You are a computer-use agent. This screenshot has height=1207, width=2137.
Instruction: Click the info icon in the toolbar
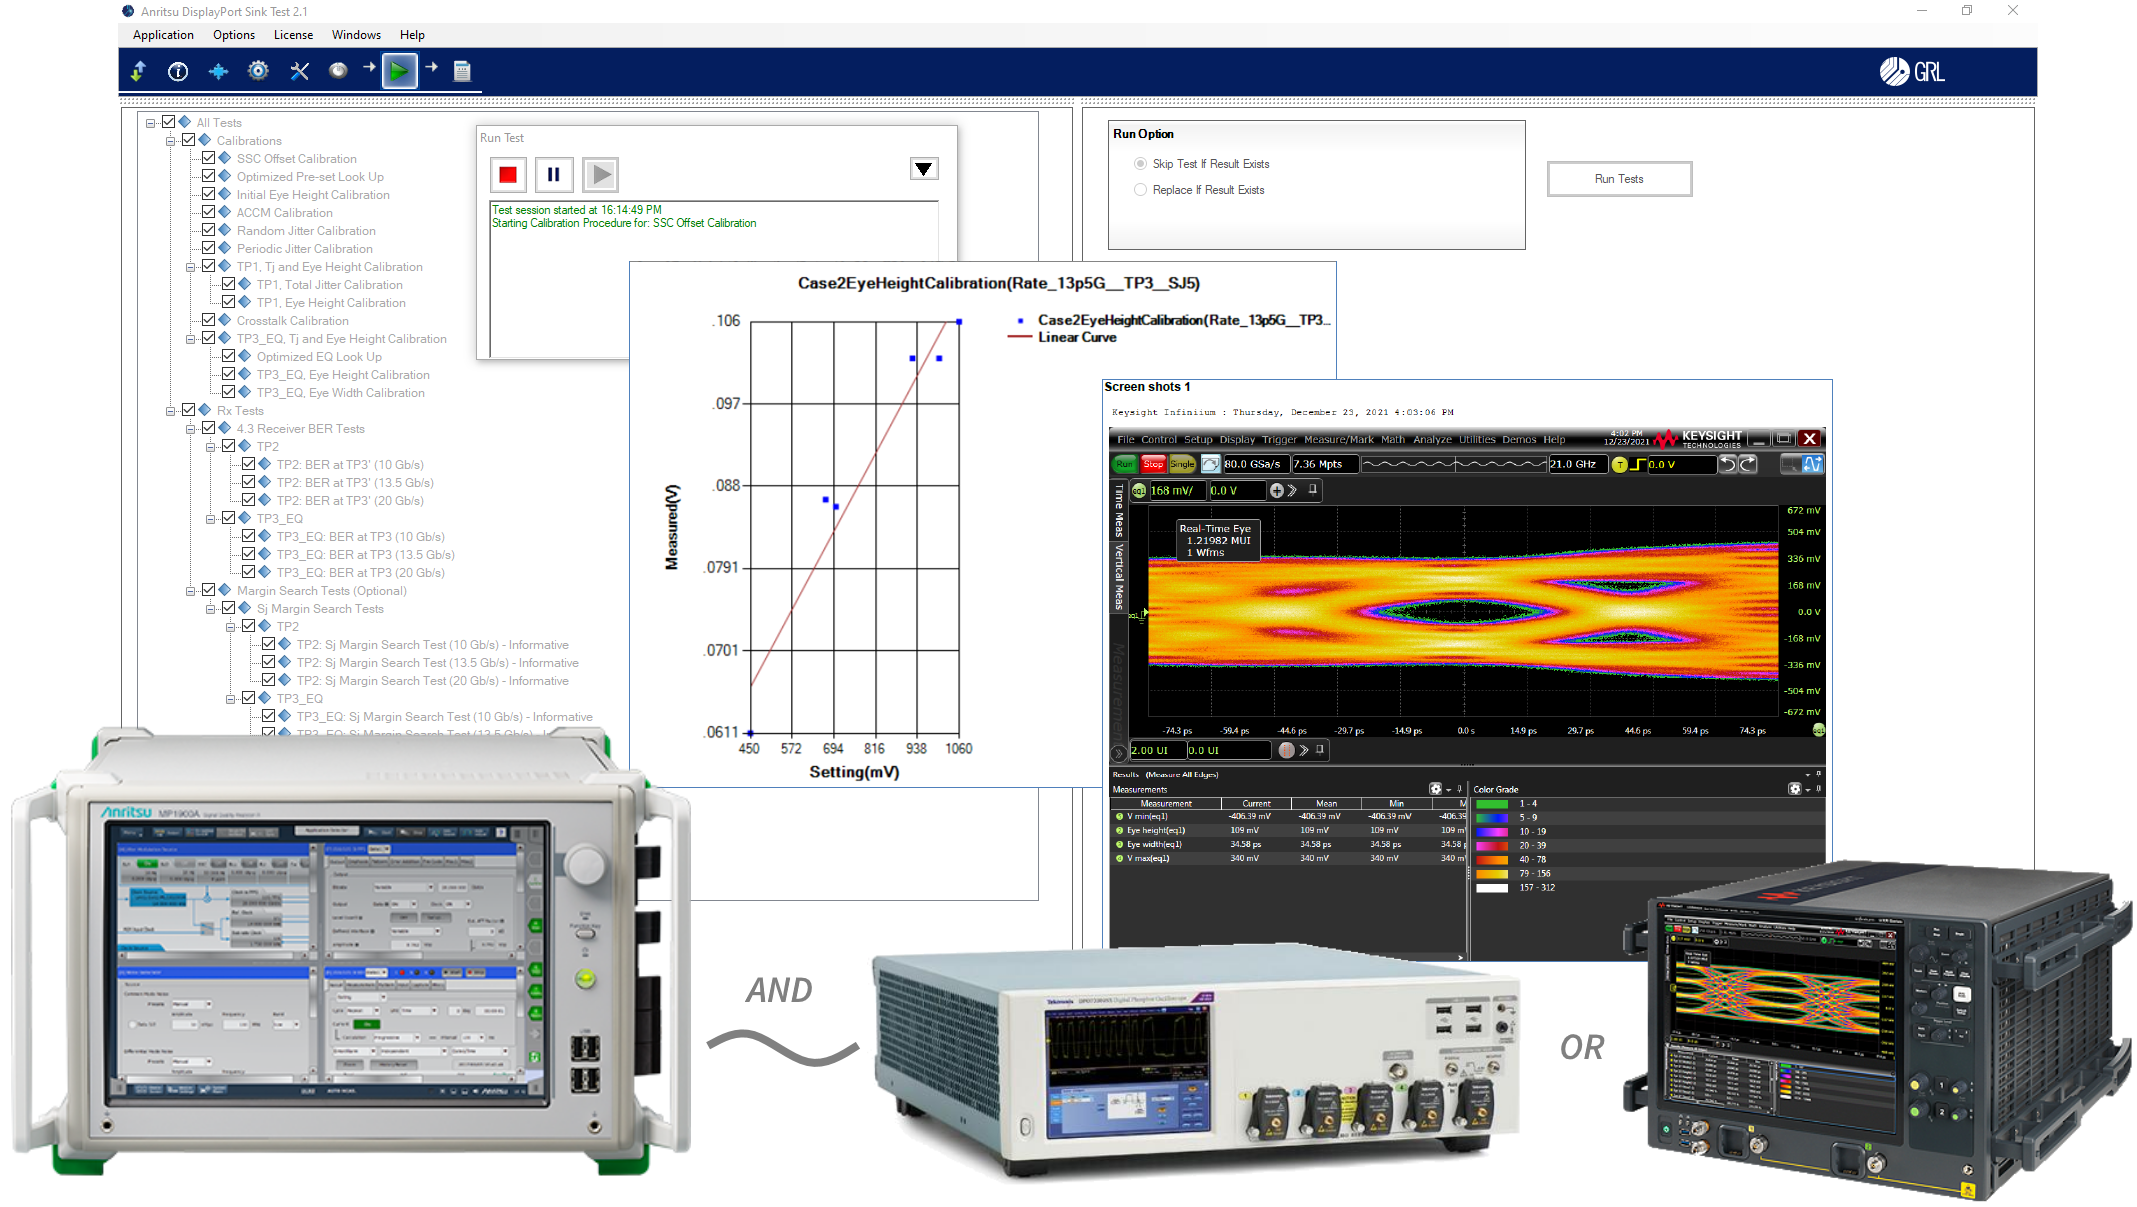click(178, 71)
